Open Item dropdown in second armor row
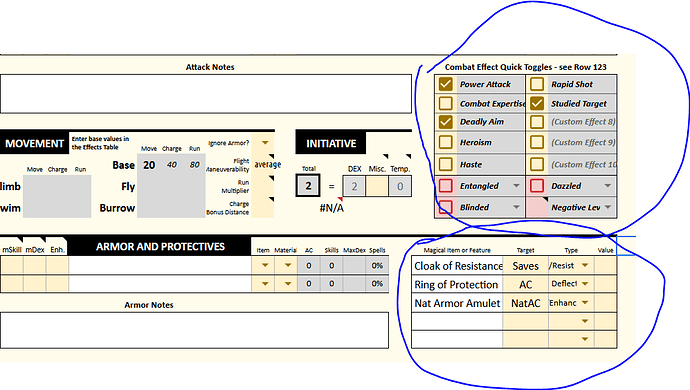 coord(265,284)
